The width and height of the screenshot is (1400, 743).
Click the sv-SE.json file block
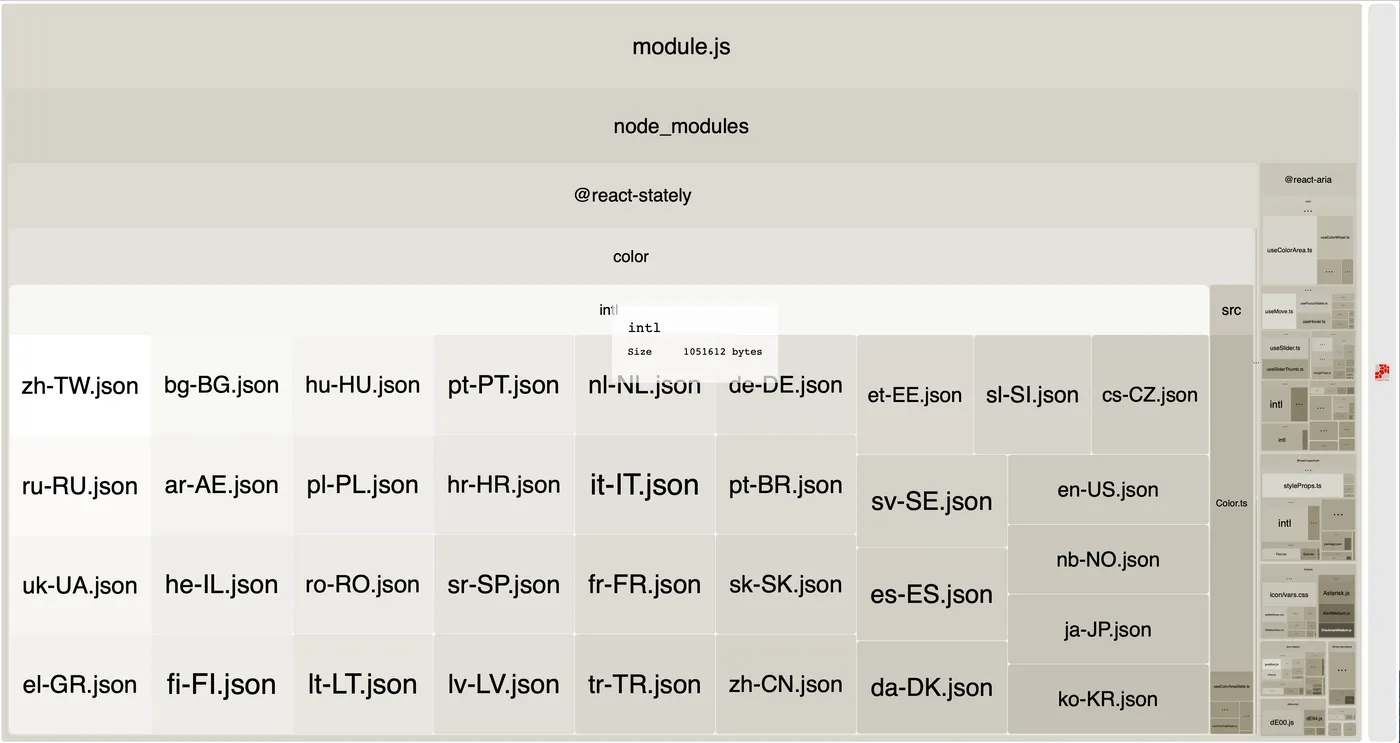[932, 501]
